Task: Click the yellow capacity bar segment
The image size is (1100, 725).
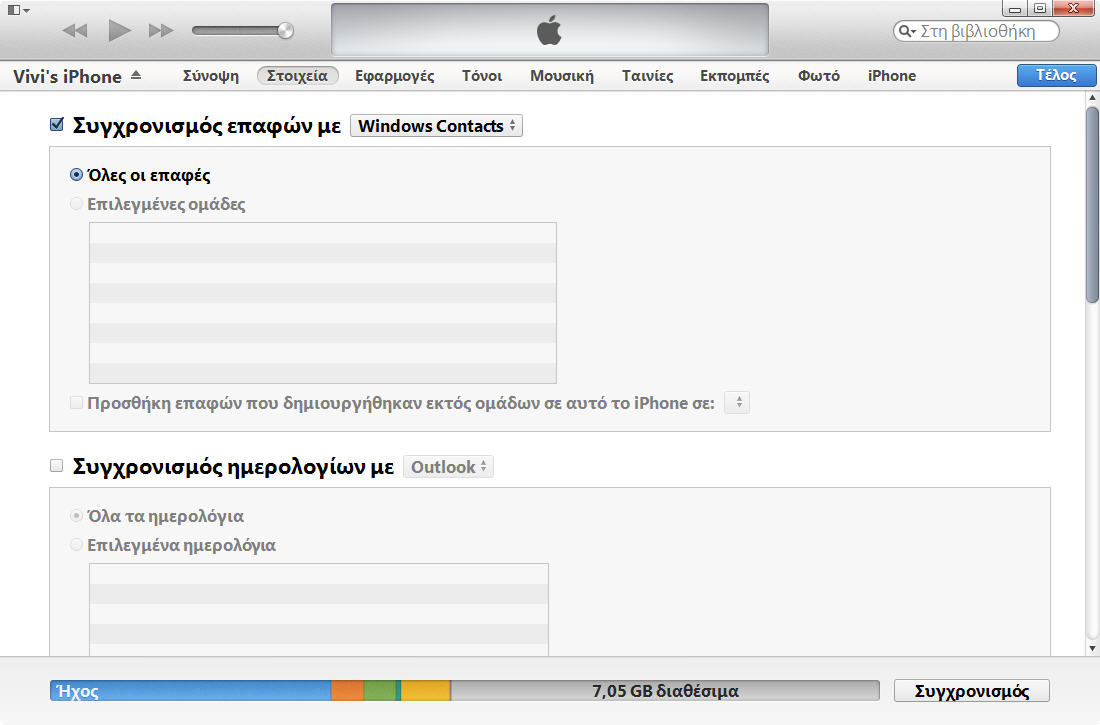Action: (x=426, y=691)
